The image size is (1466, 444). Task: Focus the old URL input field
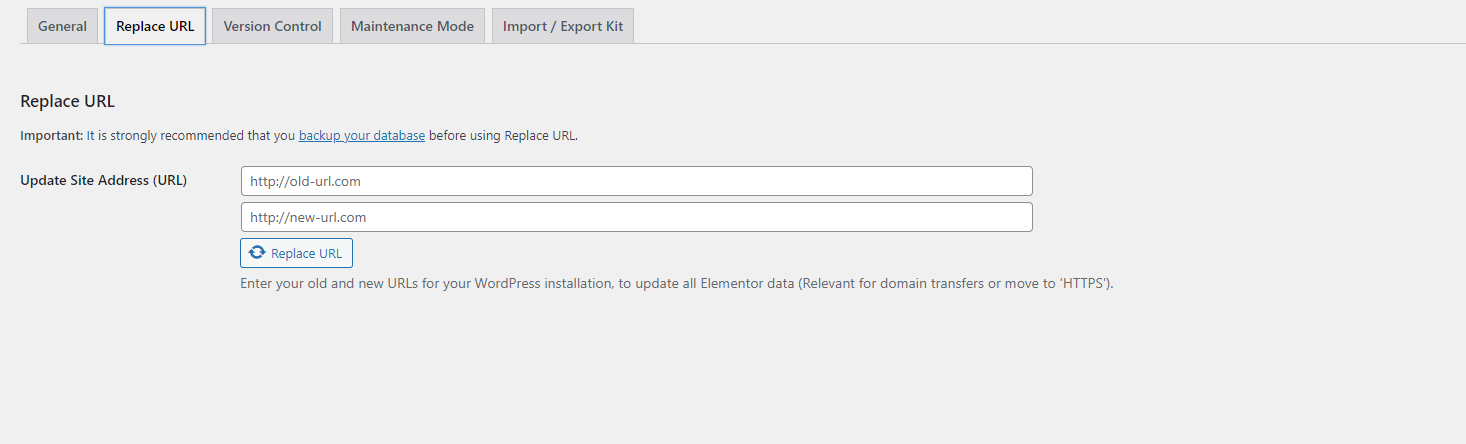tap(636, 181)
